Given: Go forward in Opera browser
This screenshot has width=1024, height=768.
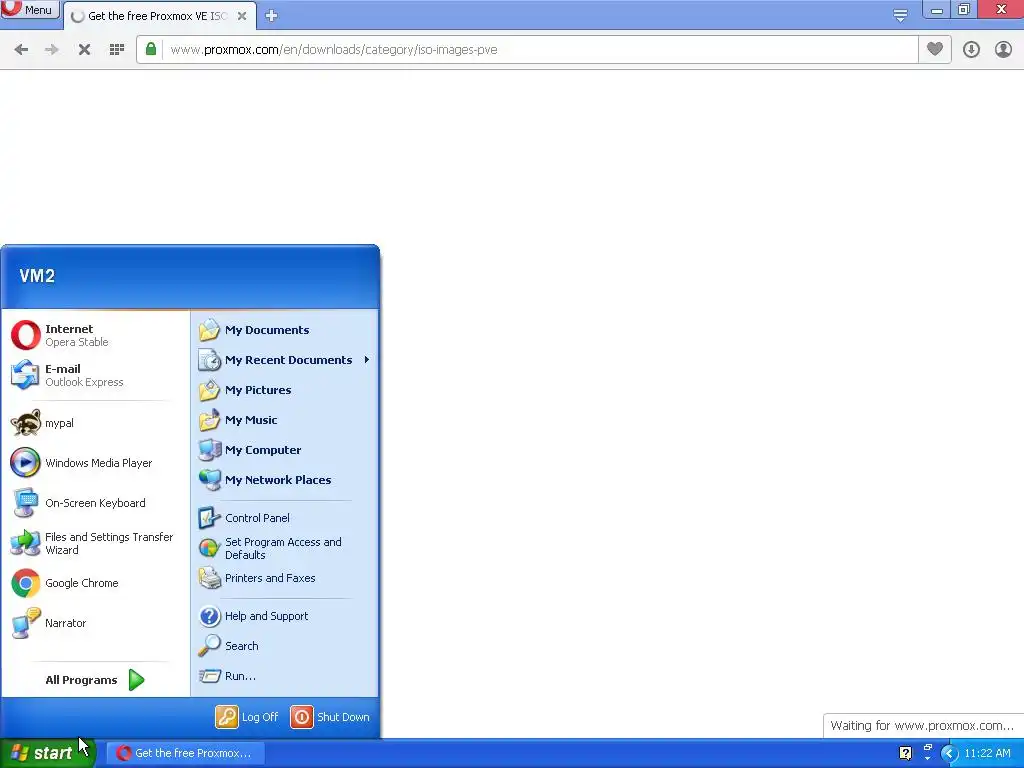Looking at the screenshot, I should click(52, 50).
